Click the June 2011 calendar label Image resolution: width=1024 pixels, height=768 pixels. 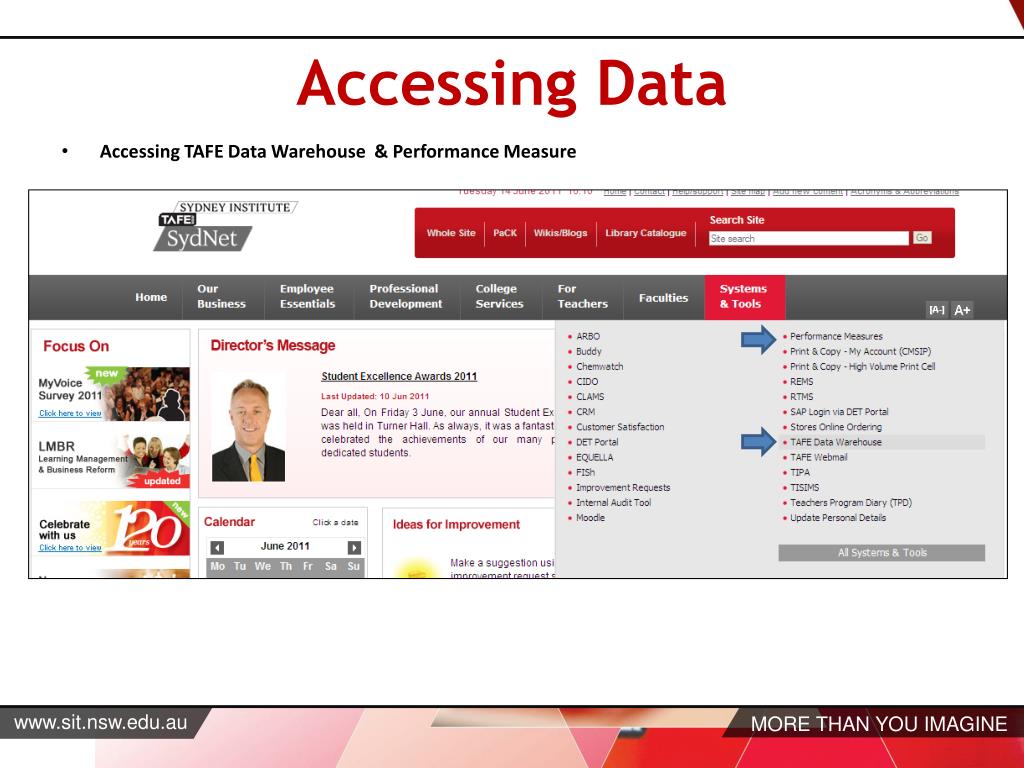[x=285, y=546]
